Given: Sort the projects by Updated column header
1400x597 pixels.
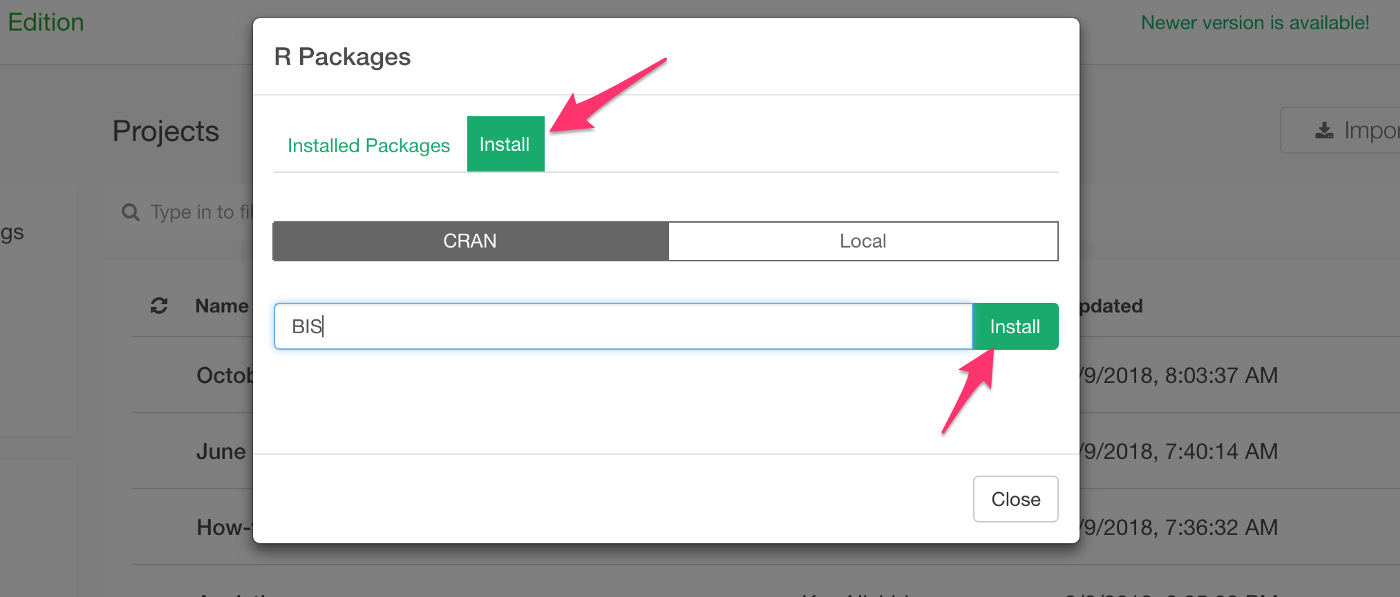Looking at the screenshot, I should pos(1110,306).
